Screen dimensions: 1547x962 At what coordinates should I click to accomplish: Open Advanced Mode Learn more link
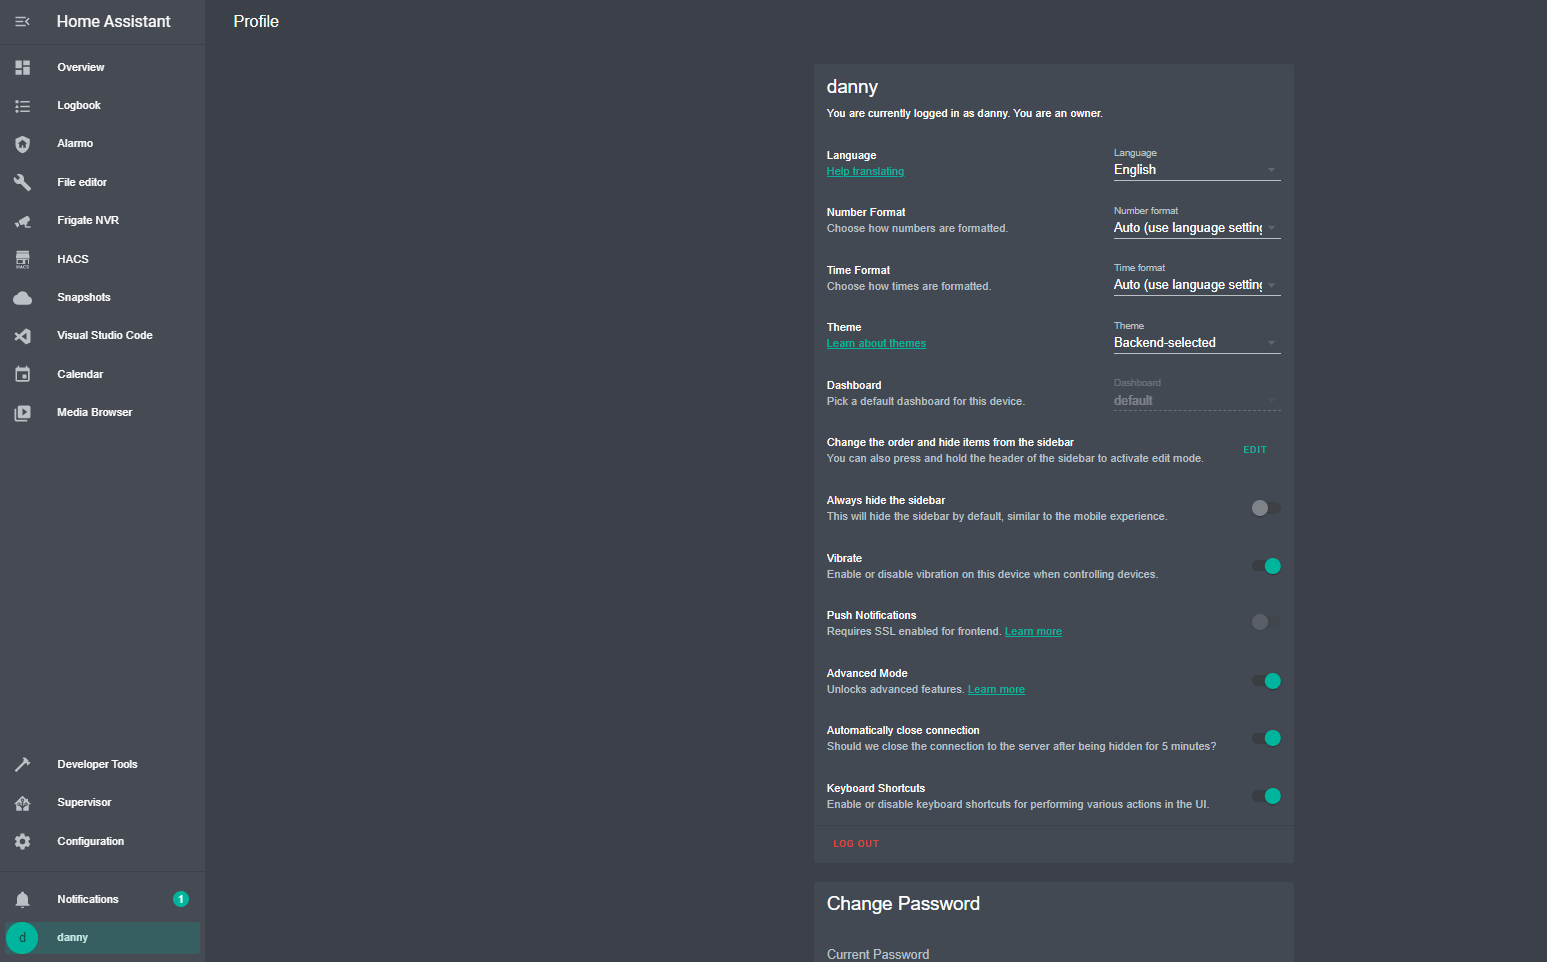click(x=996, y=690)
